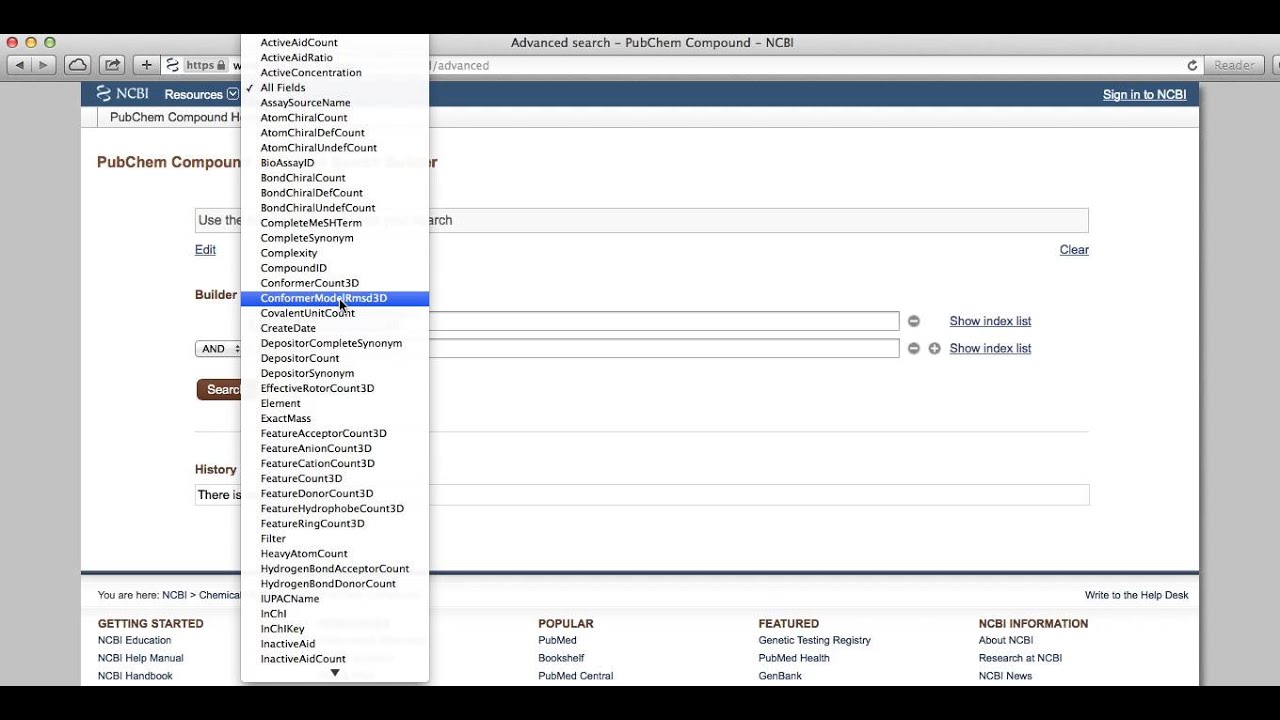
Task: Click the Clear link
Action: (x=1074, y=250)
